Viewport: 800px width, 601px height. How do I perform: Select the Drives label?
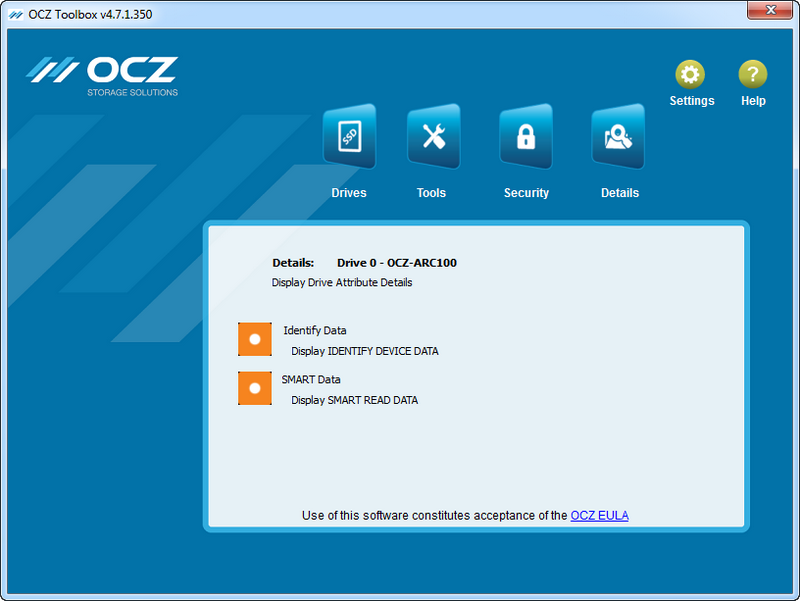pos(349,193)
